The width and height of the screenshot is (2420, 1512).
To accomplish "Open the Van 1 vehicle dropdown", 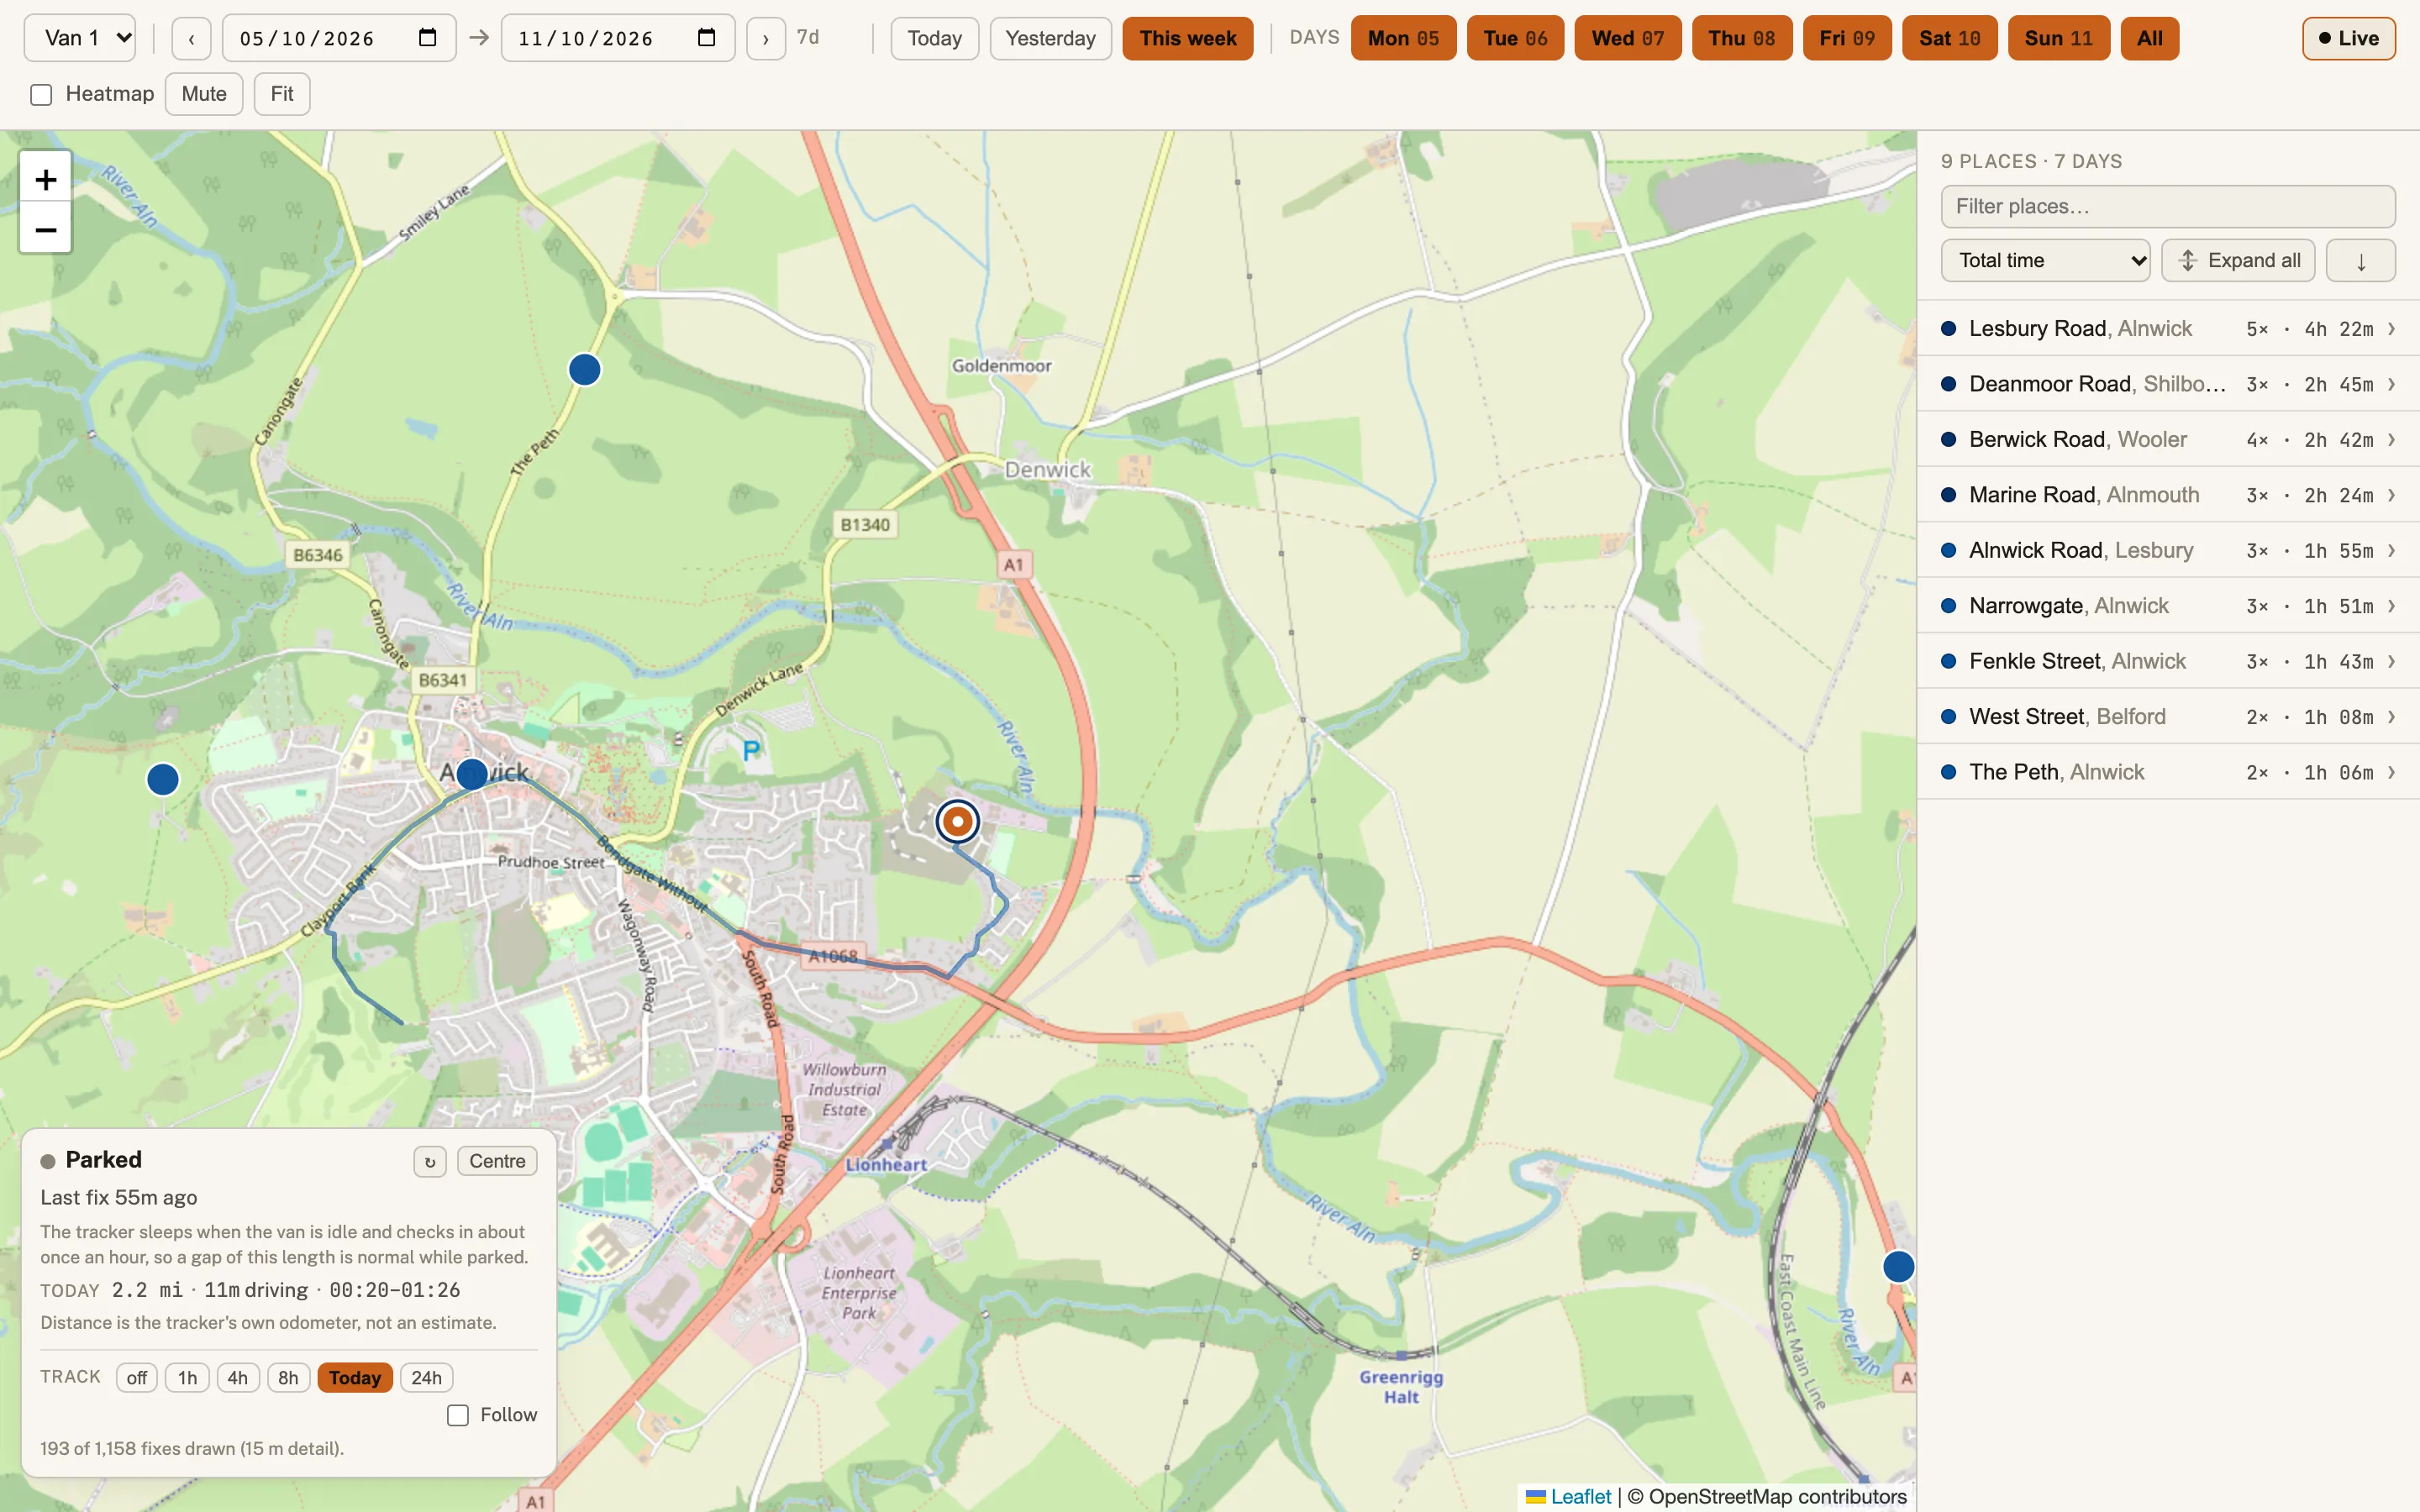I will (80, 38).
